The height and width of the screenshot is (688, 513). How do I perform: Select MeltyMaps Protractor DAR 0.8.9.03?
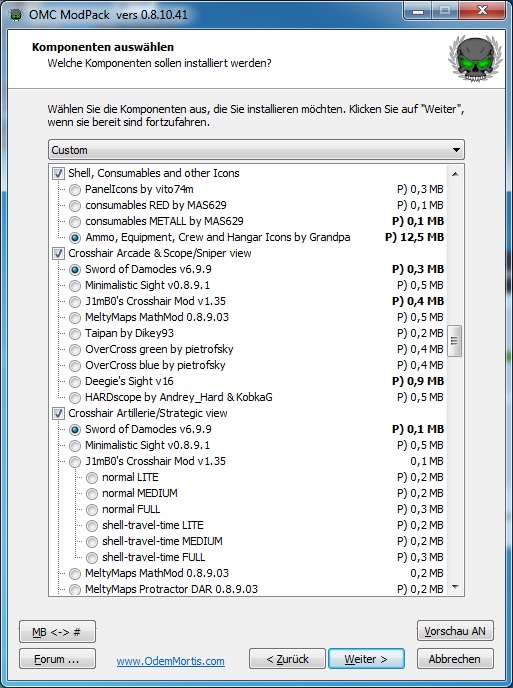click(75, 589)
